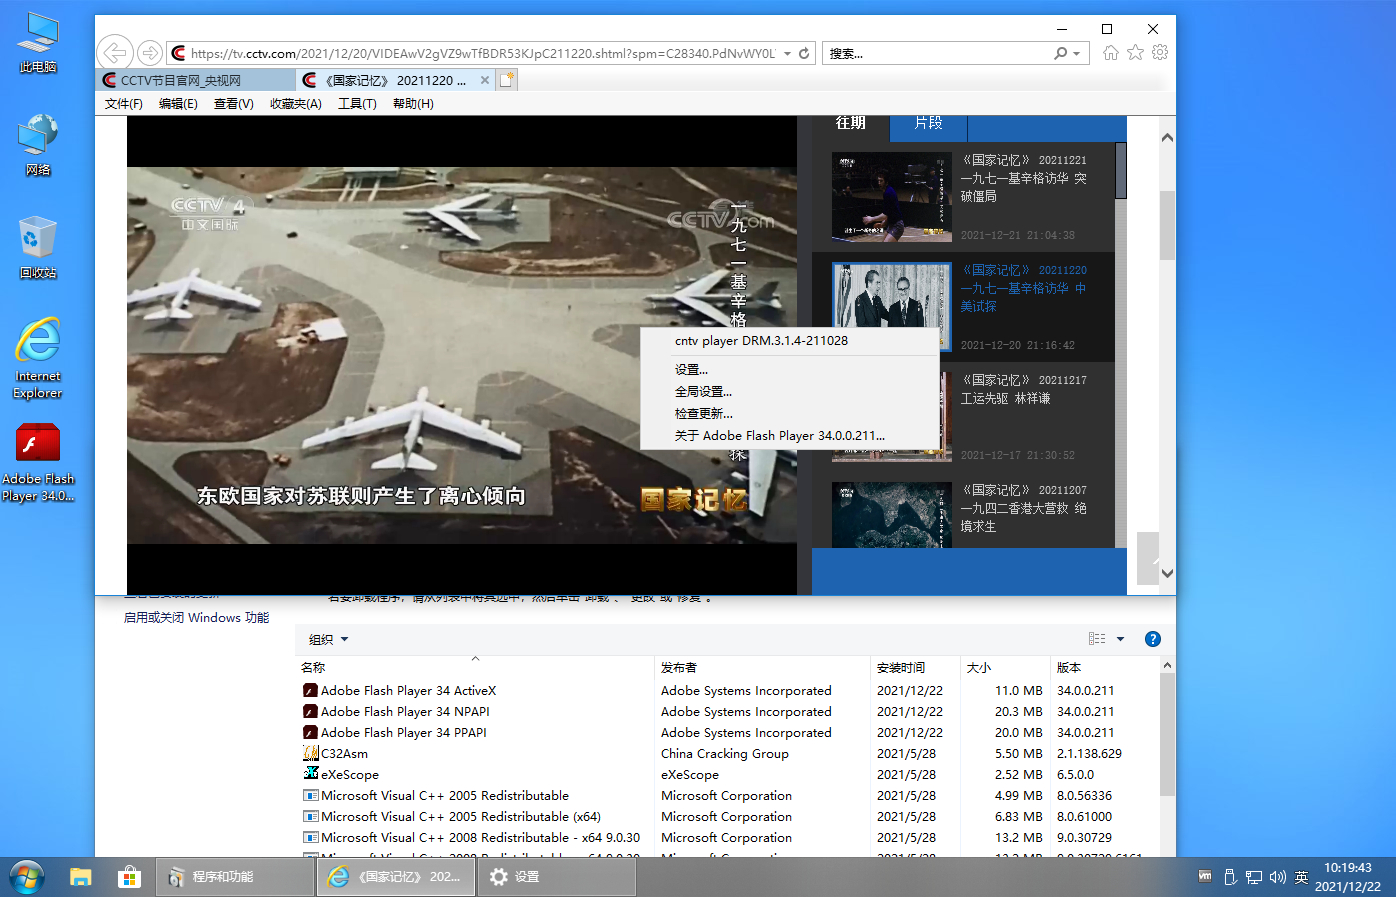
Task: Refresh the page with the reload icon
Action: [804, 53]
